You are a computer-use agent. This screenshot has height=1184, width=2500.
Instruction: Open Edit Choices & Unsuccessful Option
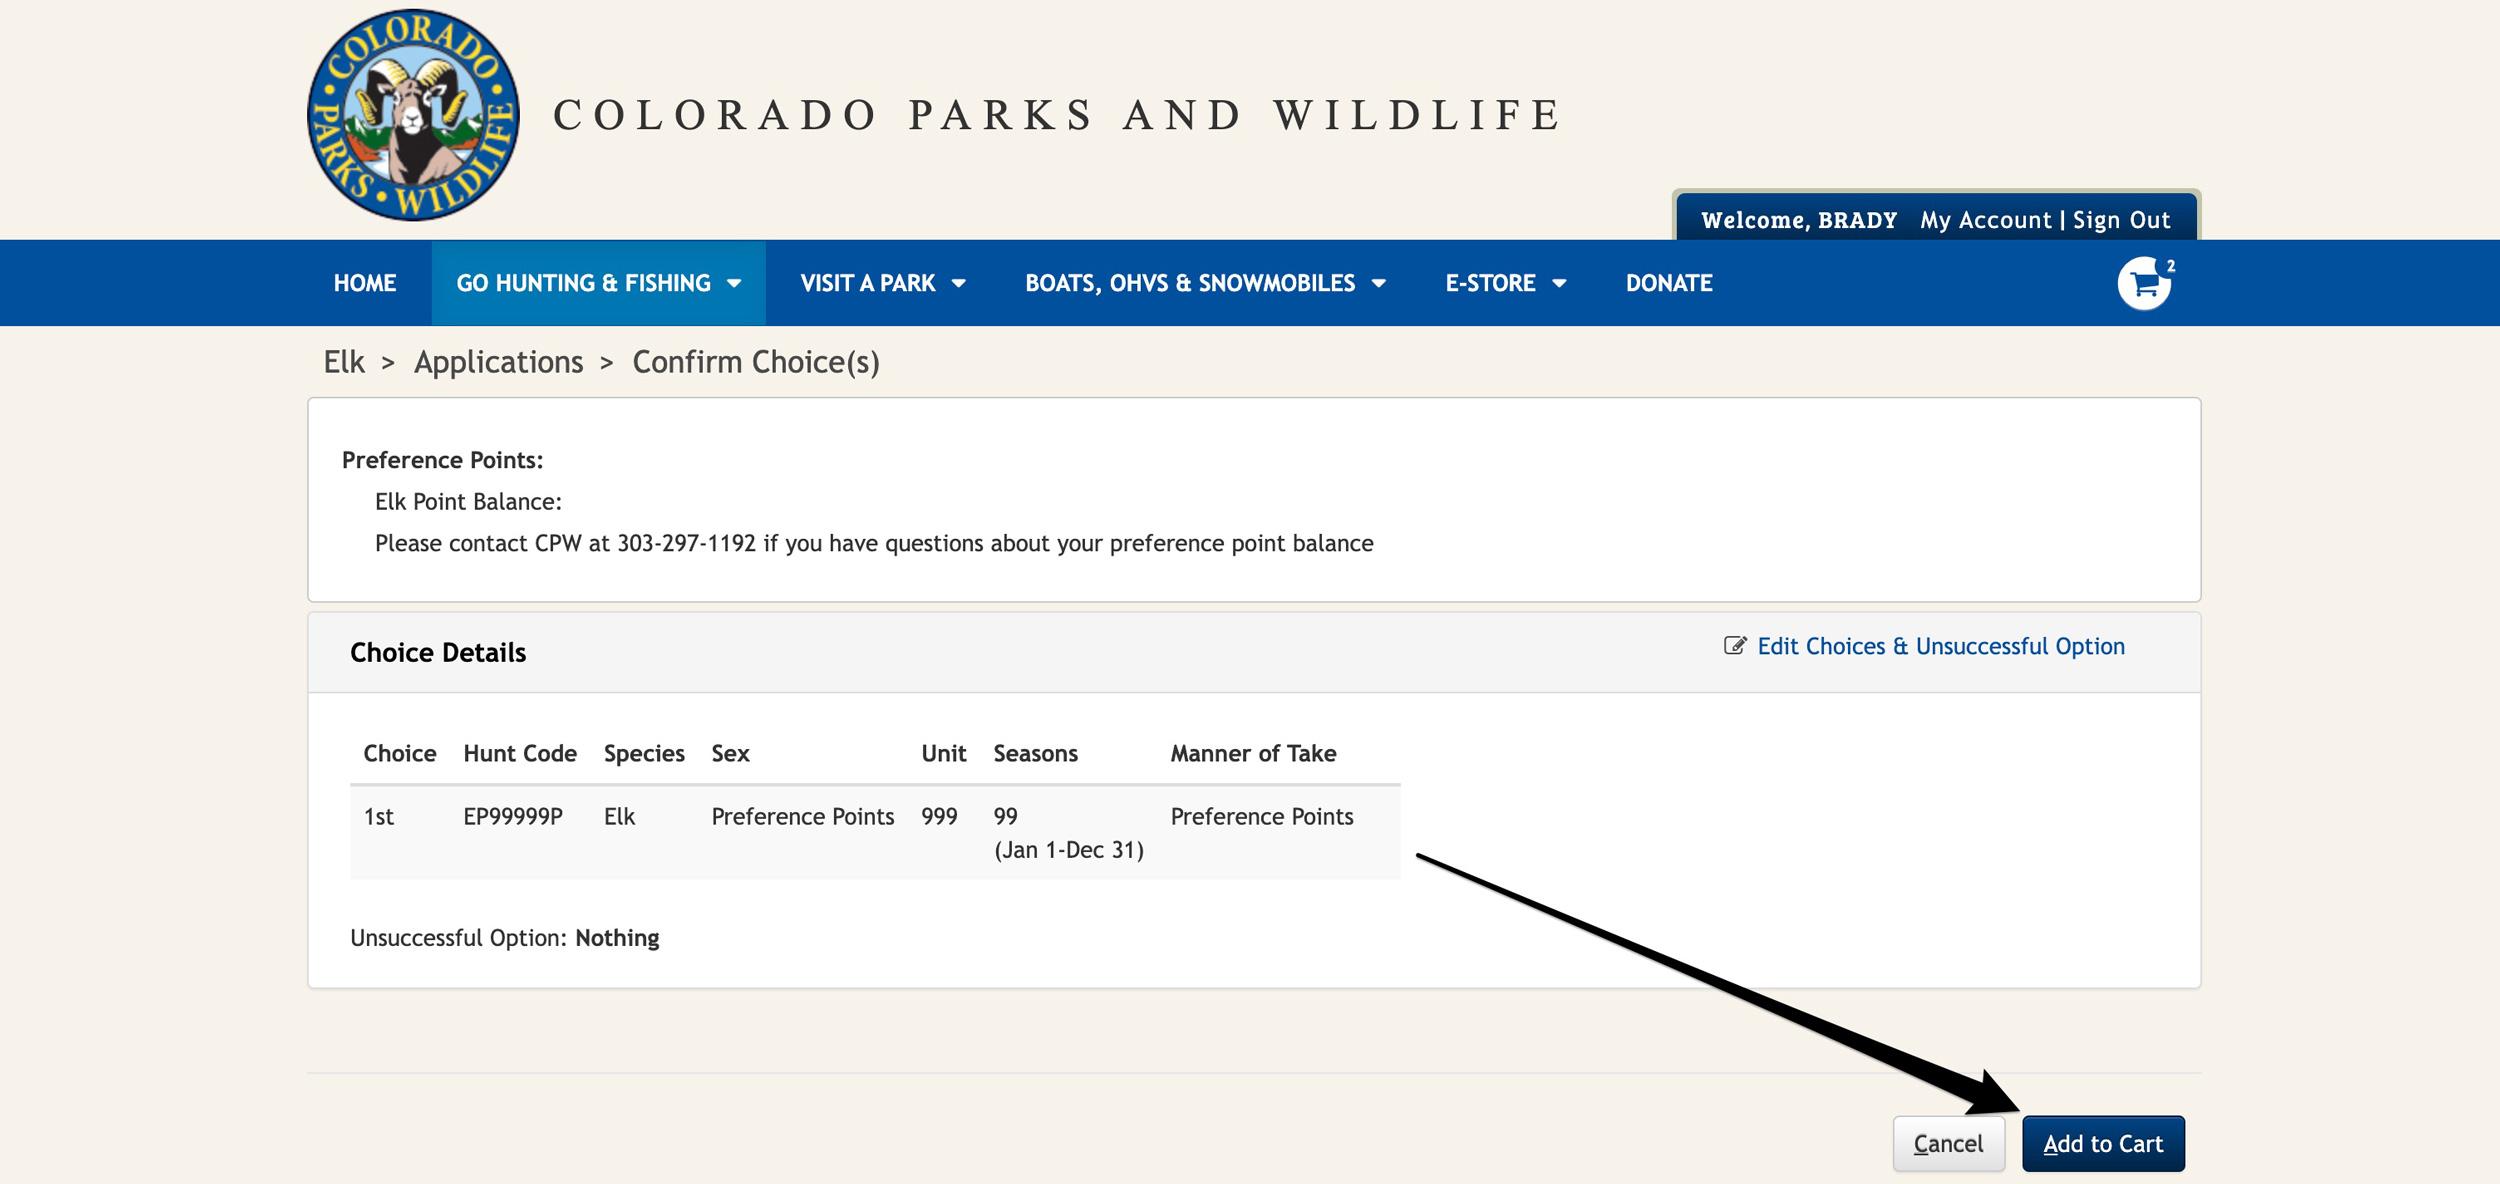point(1941,646)
